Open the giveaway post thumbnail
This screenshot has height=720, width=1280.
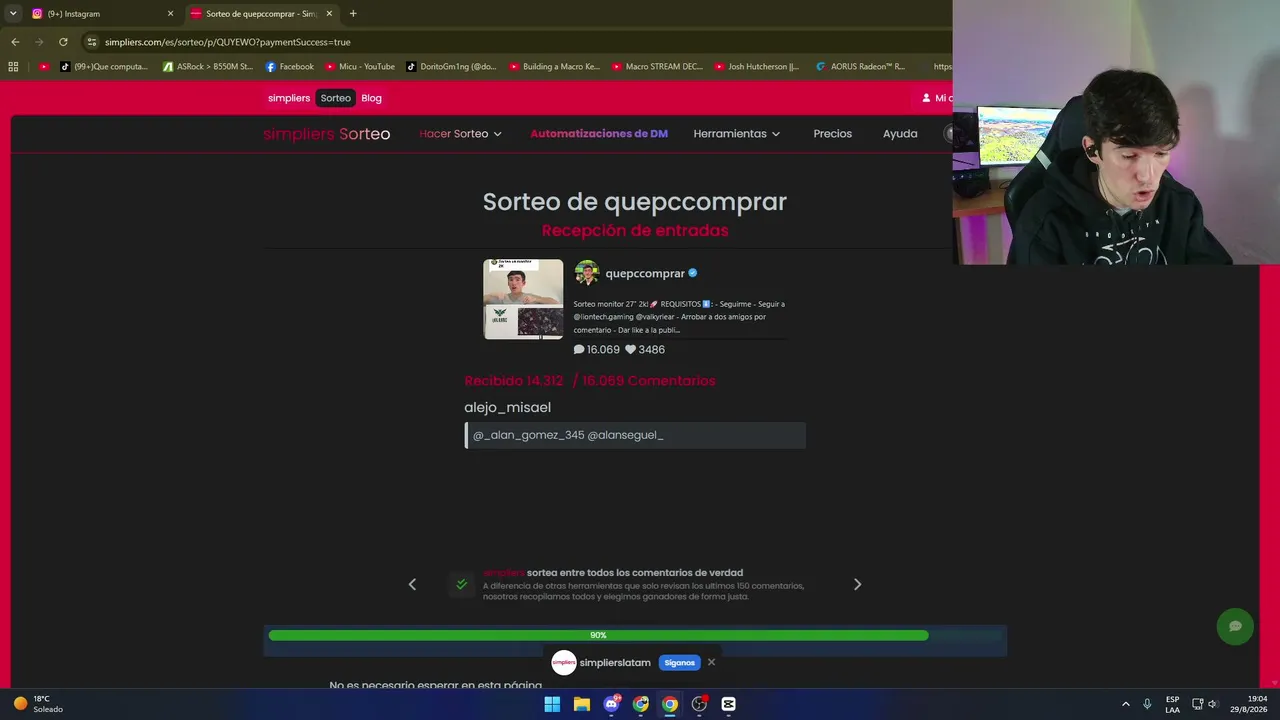pyautogui.click(x=523, y=299)
